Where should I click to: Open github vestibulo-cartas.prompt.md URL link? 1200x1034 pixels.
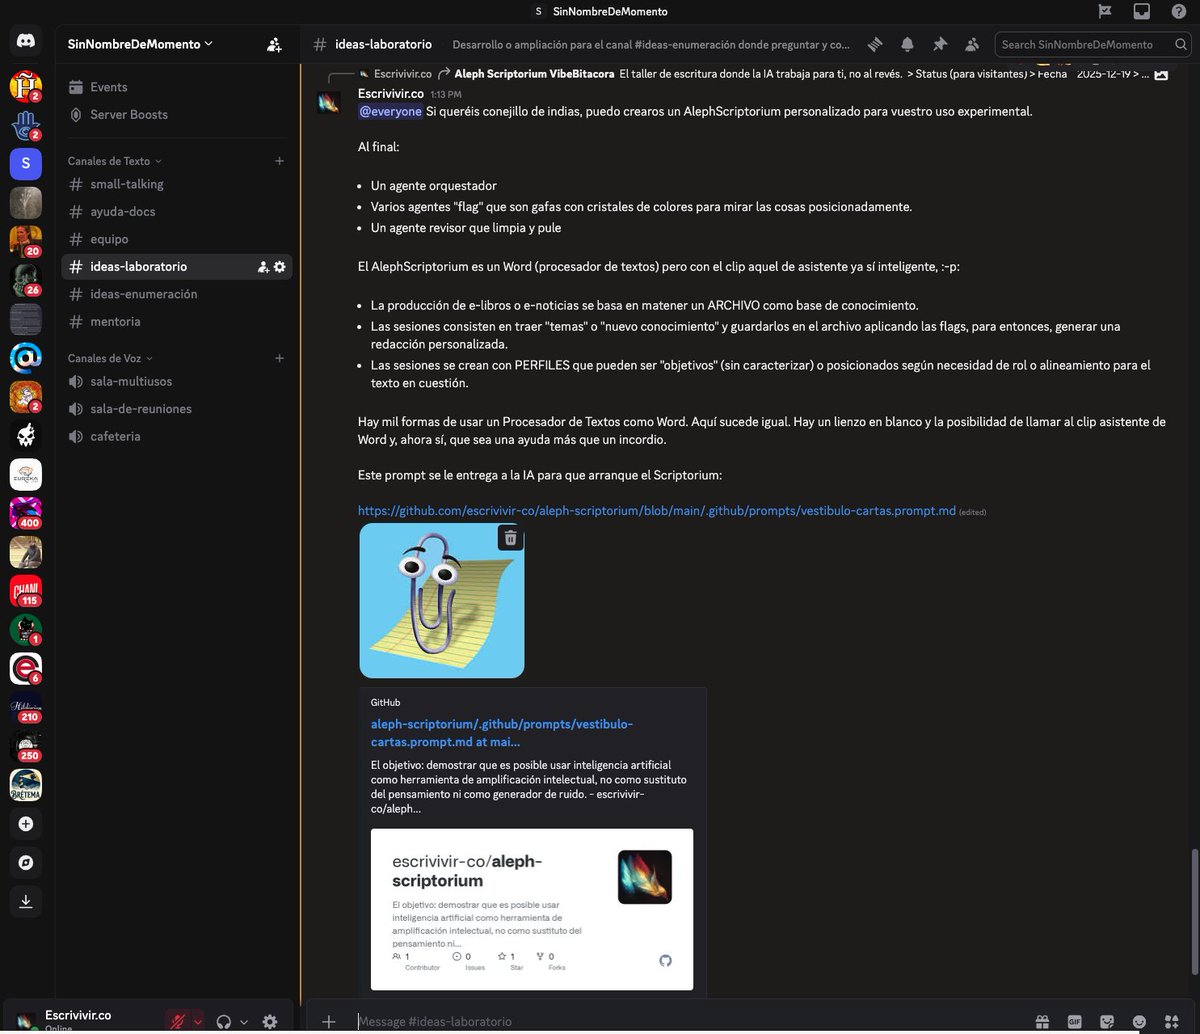657,511
